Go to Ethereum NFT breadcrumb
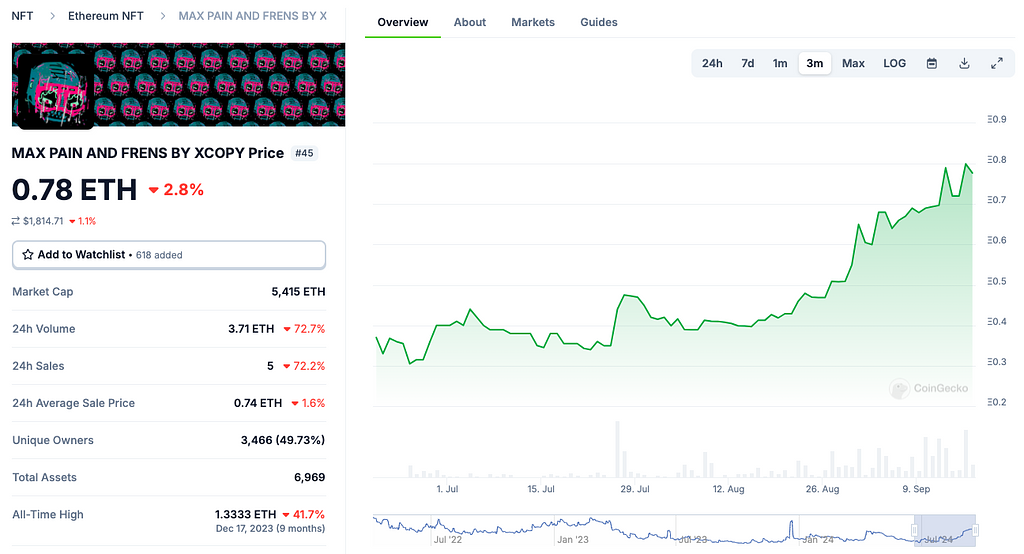This screenshot has height=554, width=1024. tap(105, 16)
